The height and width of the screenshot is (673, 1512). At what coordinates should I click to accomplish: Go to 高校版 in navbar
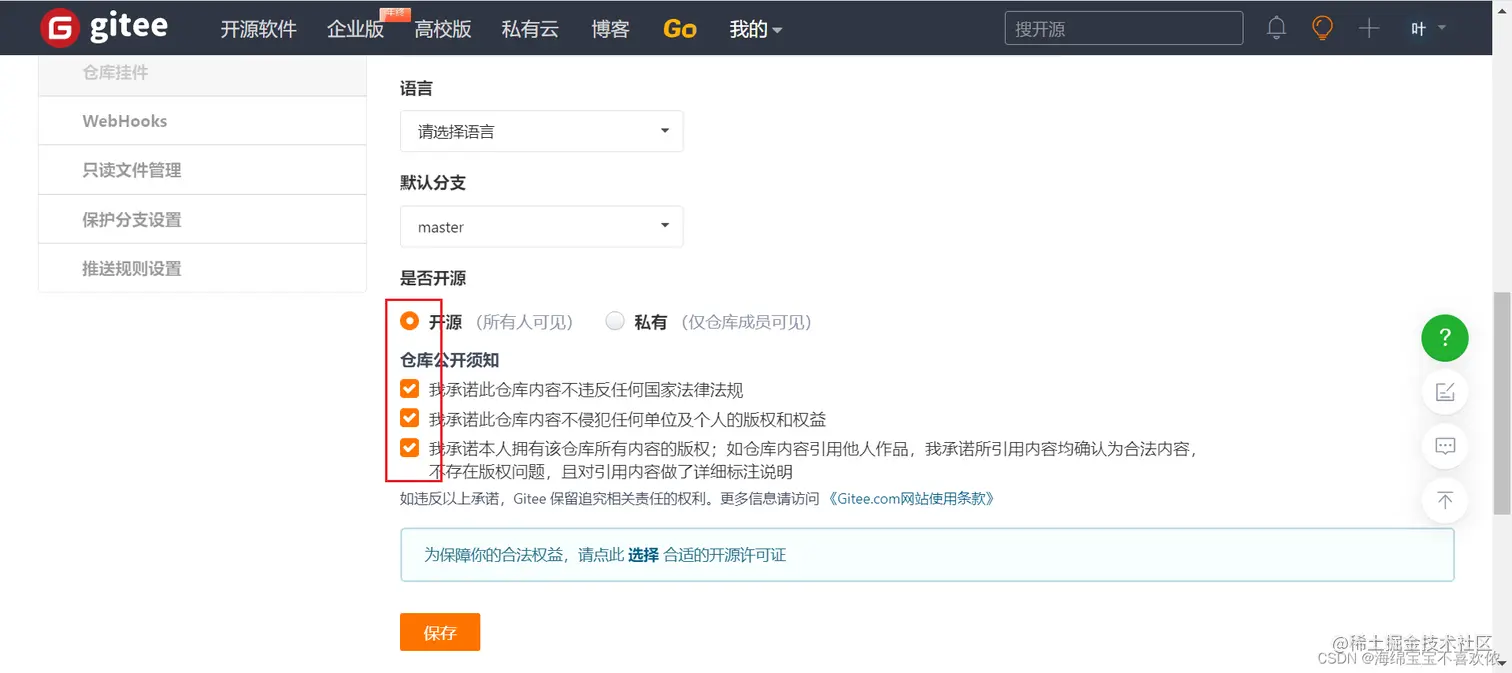coord(443,29)
